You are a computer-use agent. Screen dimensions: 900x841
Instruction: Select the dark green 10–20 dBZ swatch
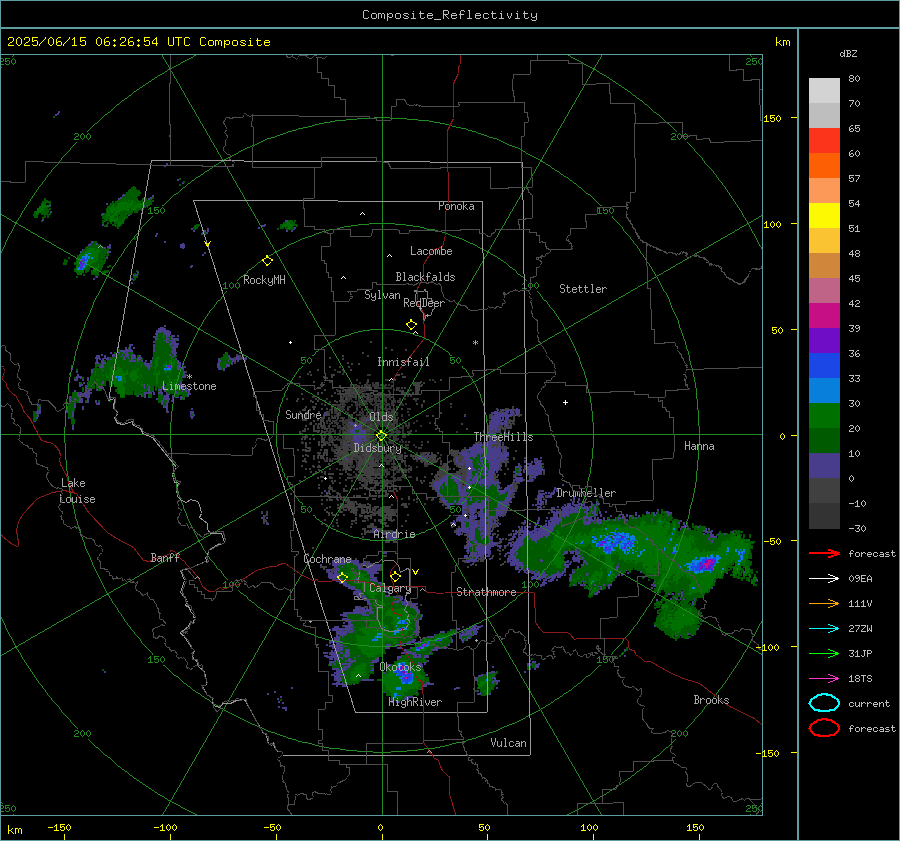point(824,441)
